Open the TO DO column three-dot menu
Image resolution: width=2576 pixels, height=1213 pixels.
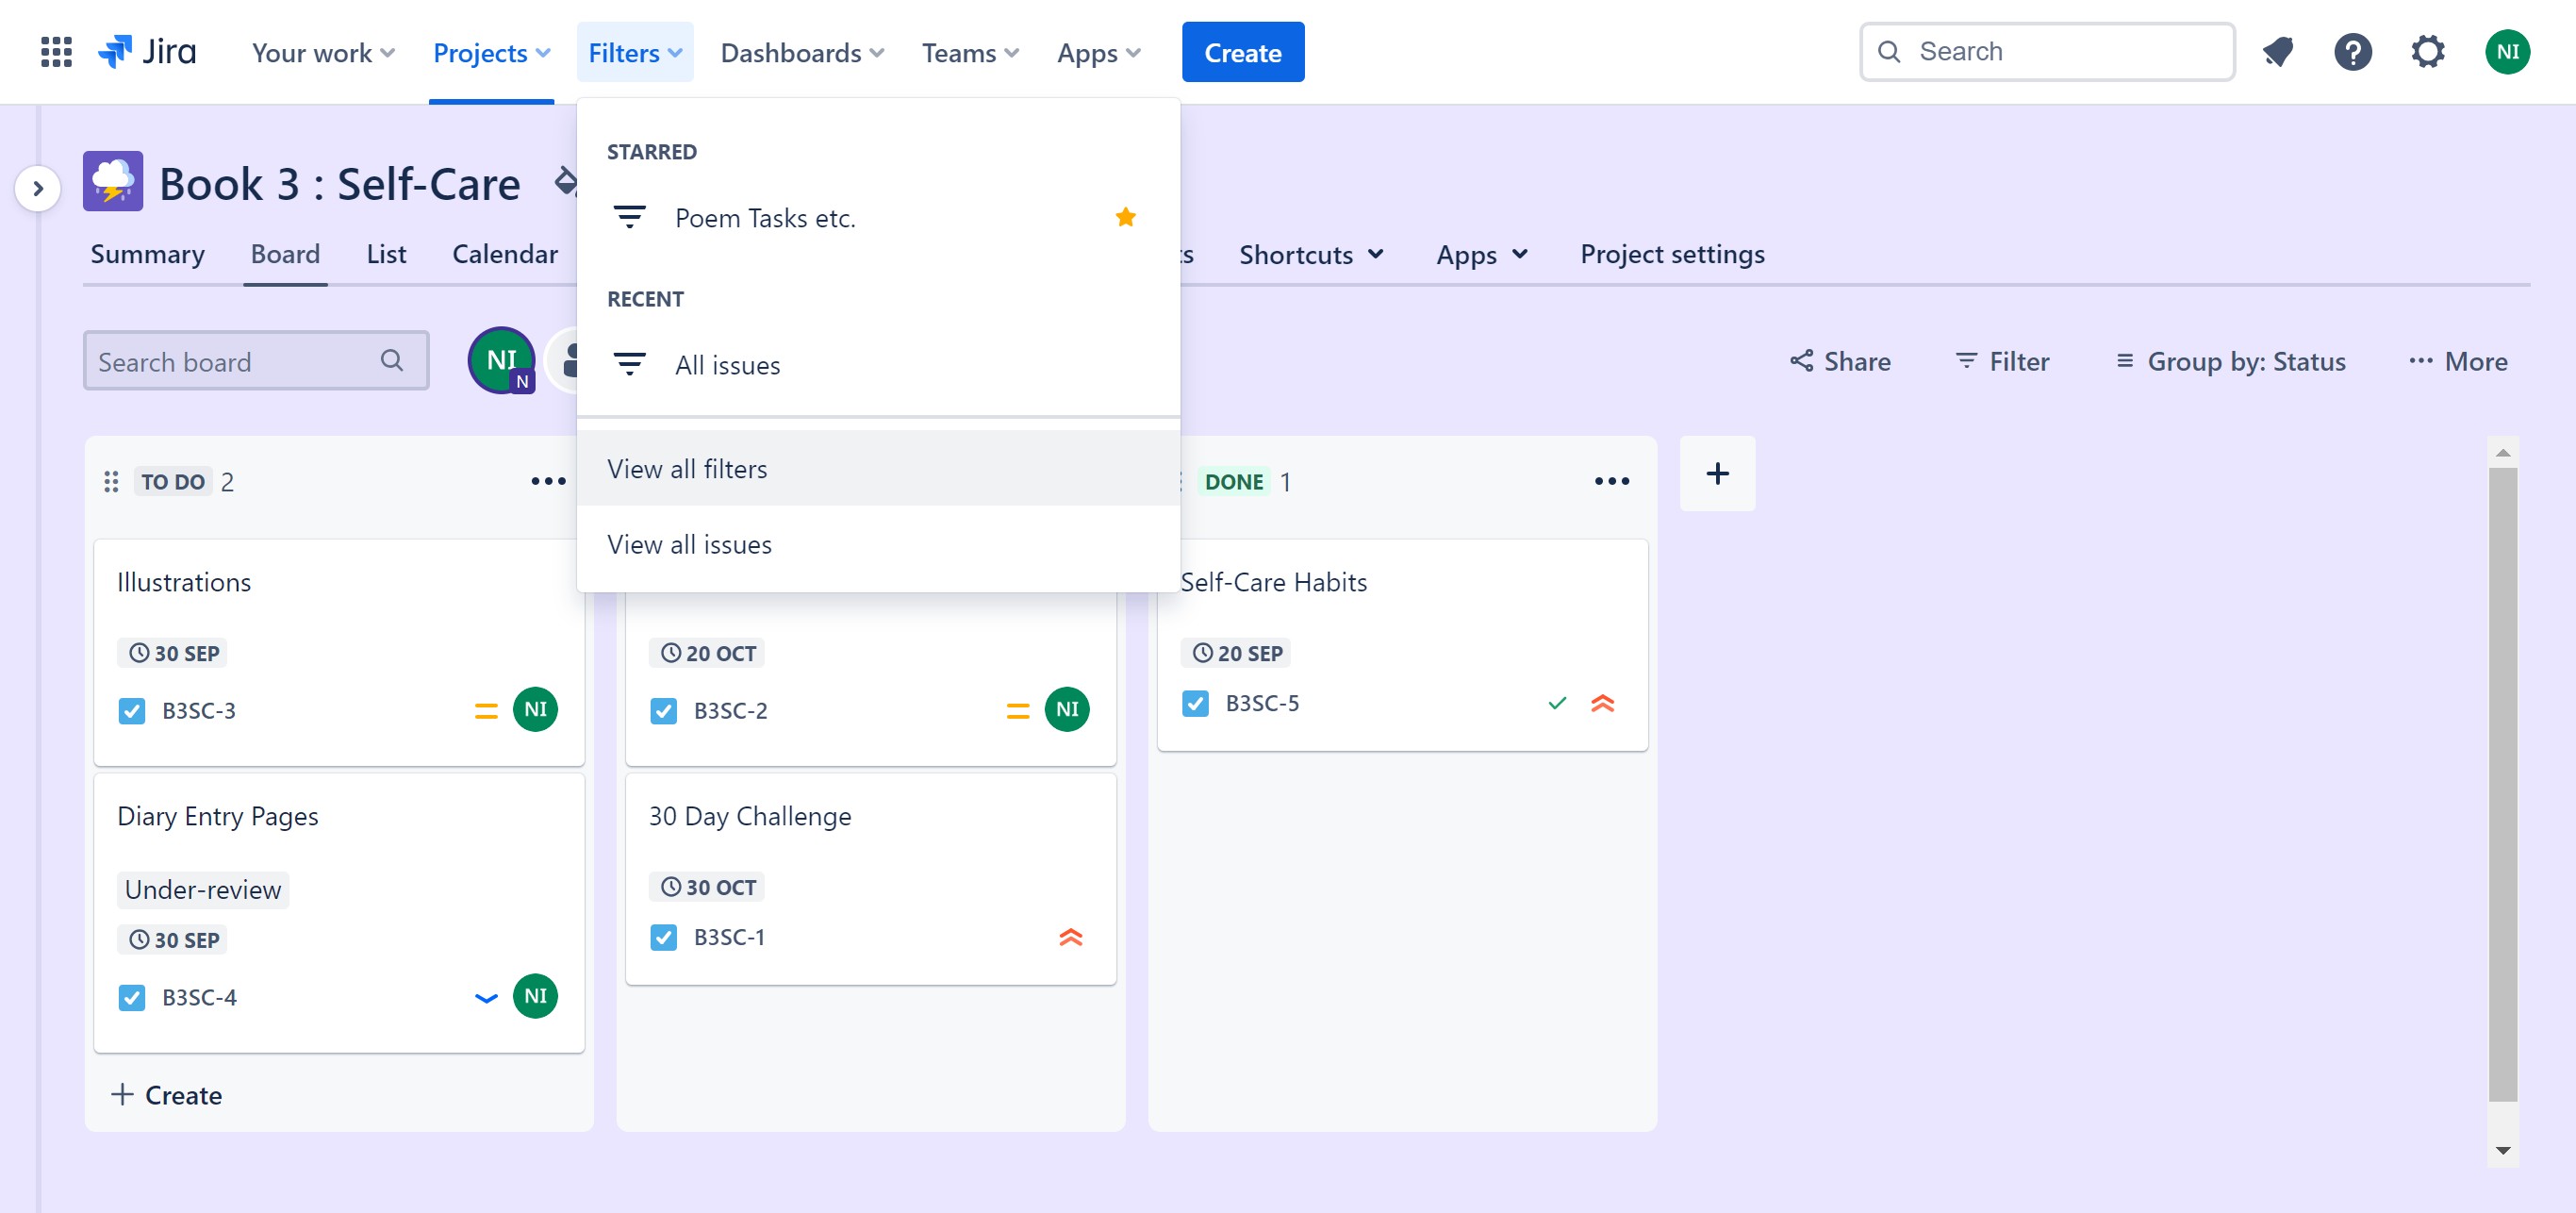click(x=547, y=482)
